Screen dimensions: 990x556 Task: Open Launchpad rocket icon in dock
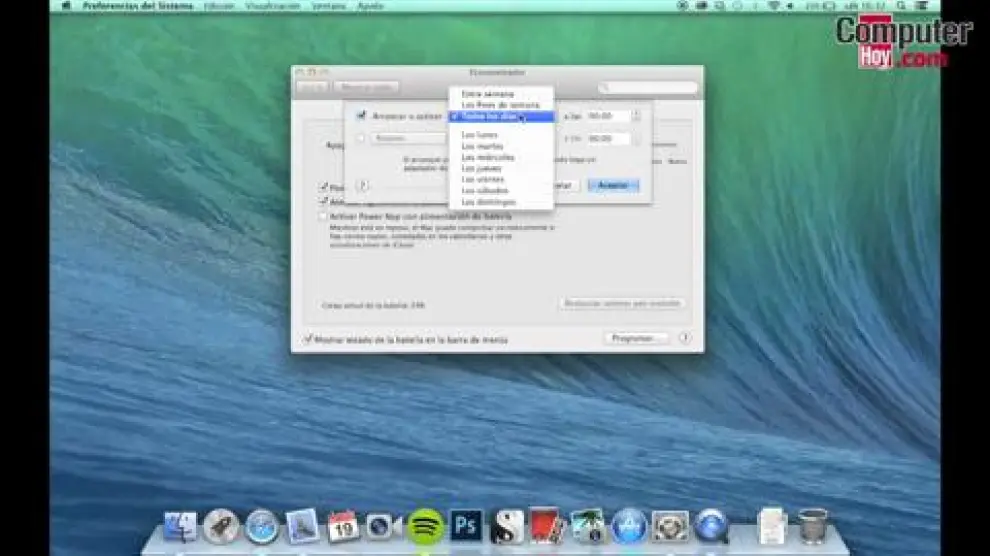coord(221,526)
